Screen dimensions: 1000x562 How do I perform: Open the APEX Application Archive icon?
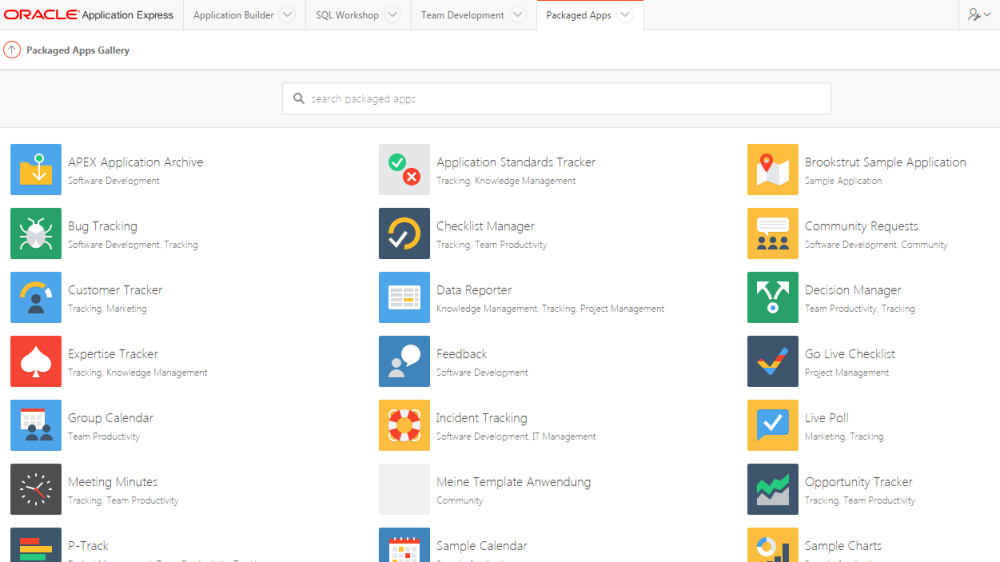pyautogui.click(x=36, y=170)
